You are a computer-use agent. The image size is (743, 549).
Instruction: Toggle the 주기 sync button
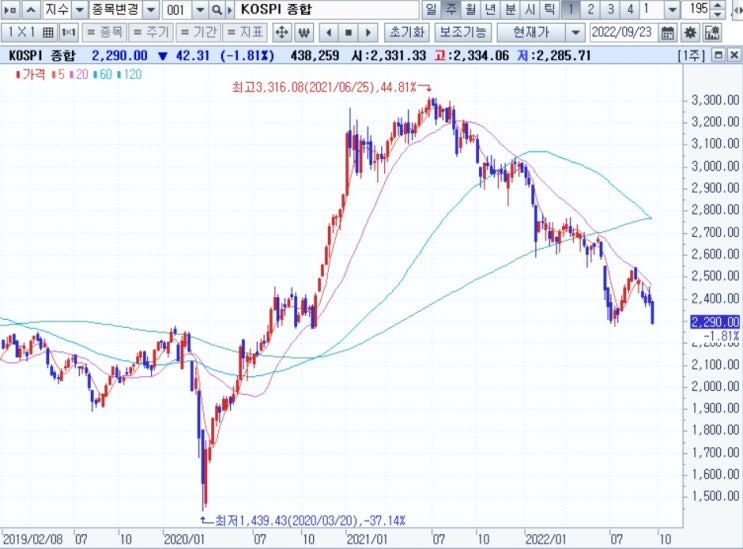[x=151, y=32]
